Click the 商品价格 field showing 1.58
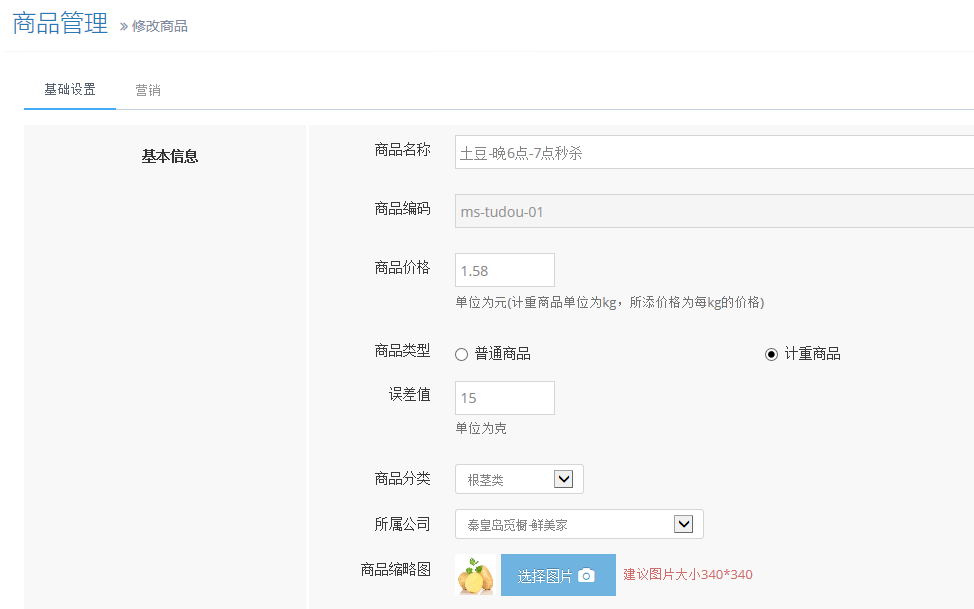 (504, 270)
